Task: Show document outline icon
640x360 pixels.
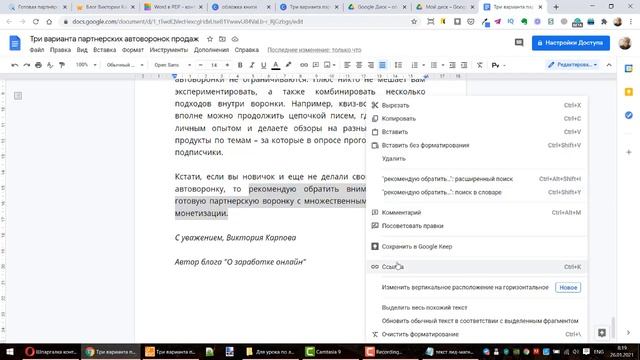Action: coord(18,96)
